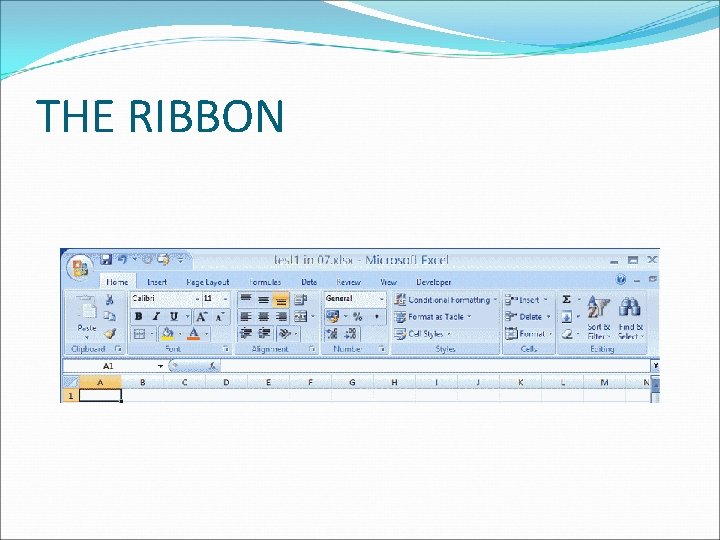Switch to the Formulas tab

[265, 282]
